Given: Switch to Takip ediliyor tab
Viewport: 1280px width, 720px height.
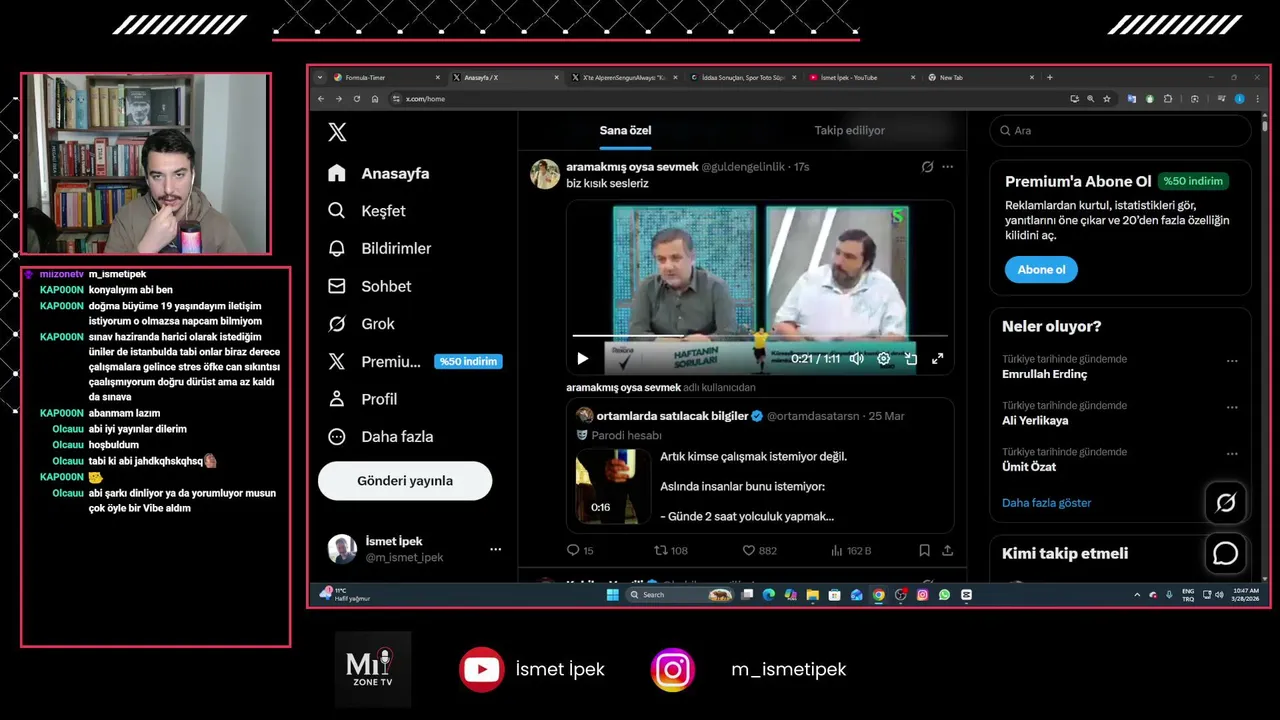Looking at the screenshot, I should point(849,130).
